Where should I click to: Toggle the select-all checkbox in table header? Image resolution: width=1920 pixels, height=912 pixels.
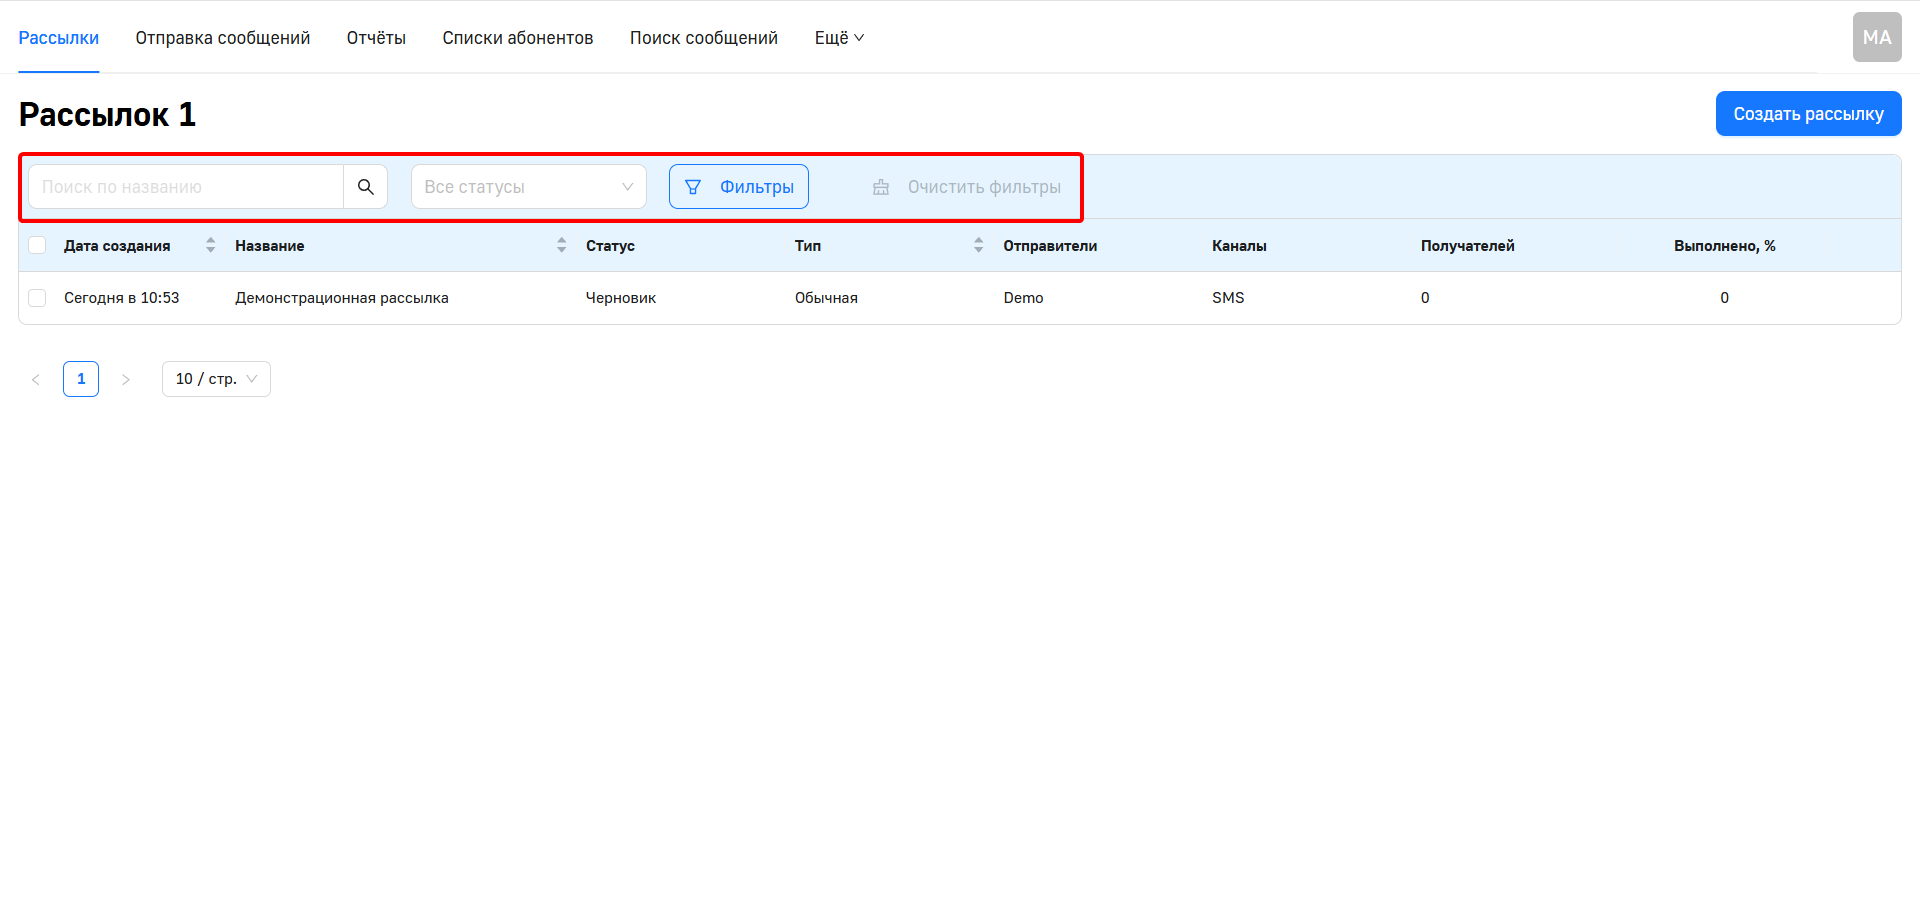click(38, 245)
